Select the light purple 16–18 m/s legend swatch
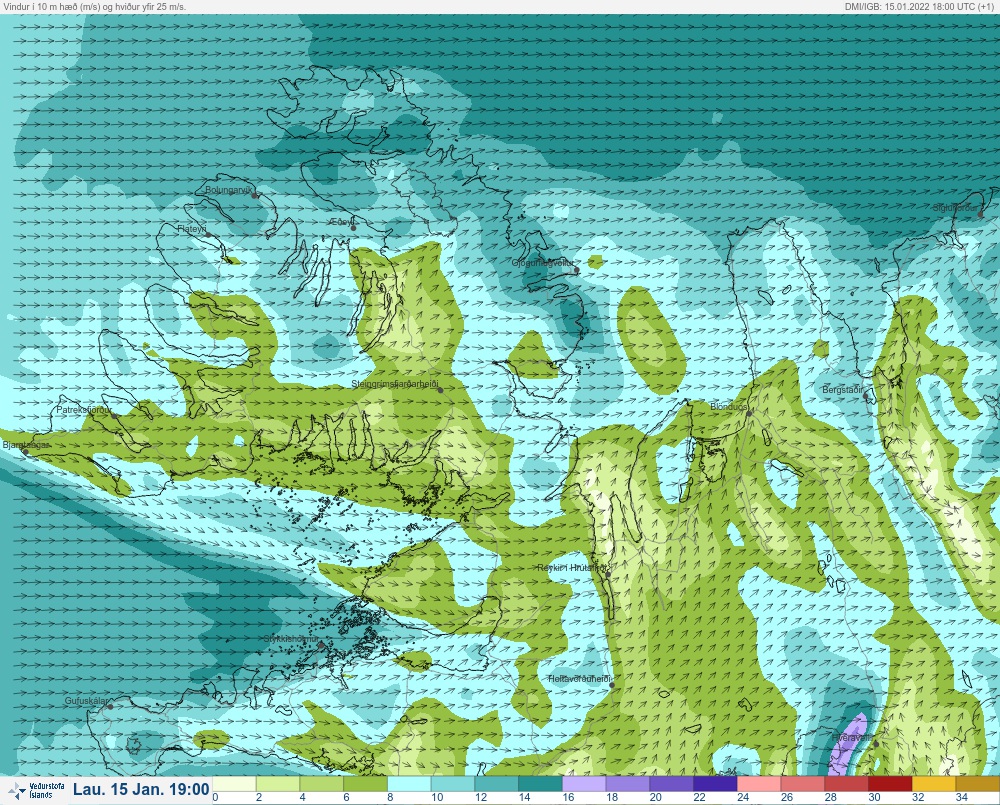1000x805 pixels. point(584,783)
